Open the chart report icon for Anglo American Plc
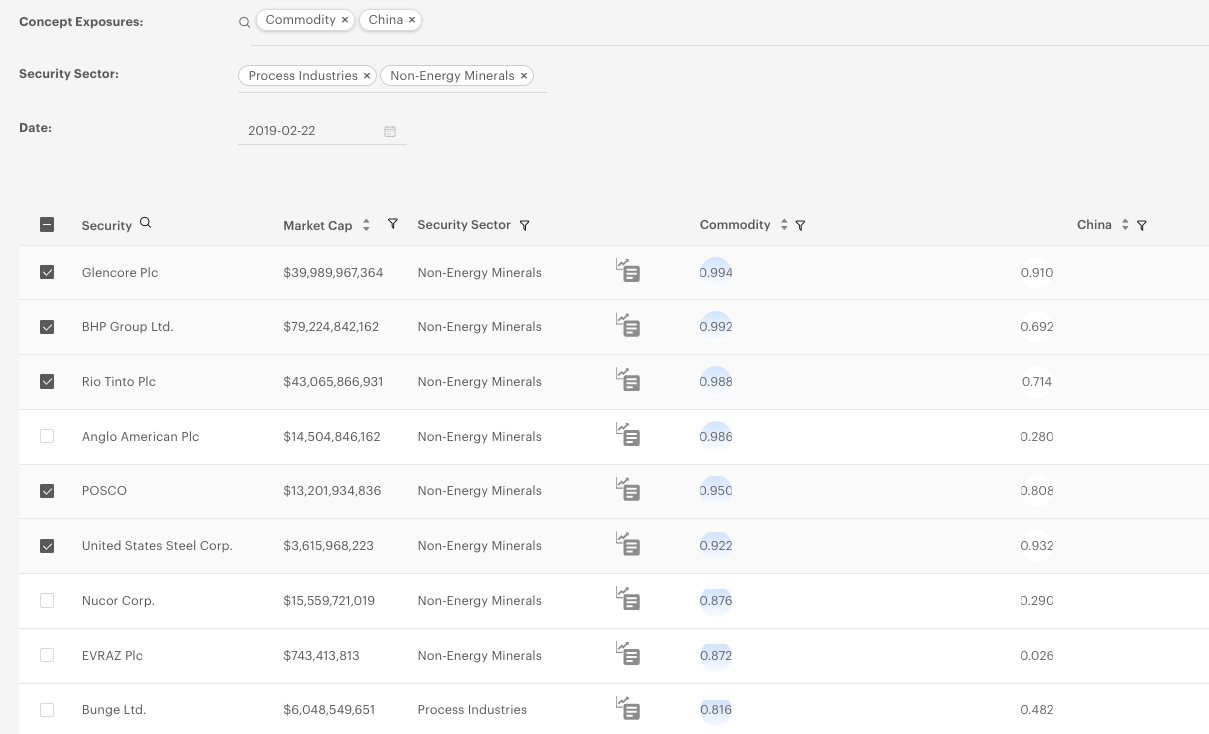Screen dimensions: 1209x734 pos(628,436)
